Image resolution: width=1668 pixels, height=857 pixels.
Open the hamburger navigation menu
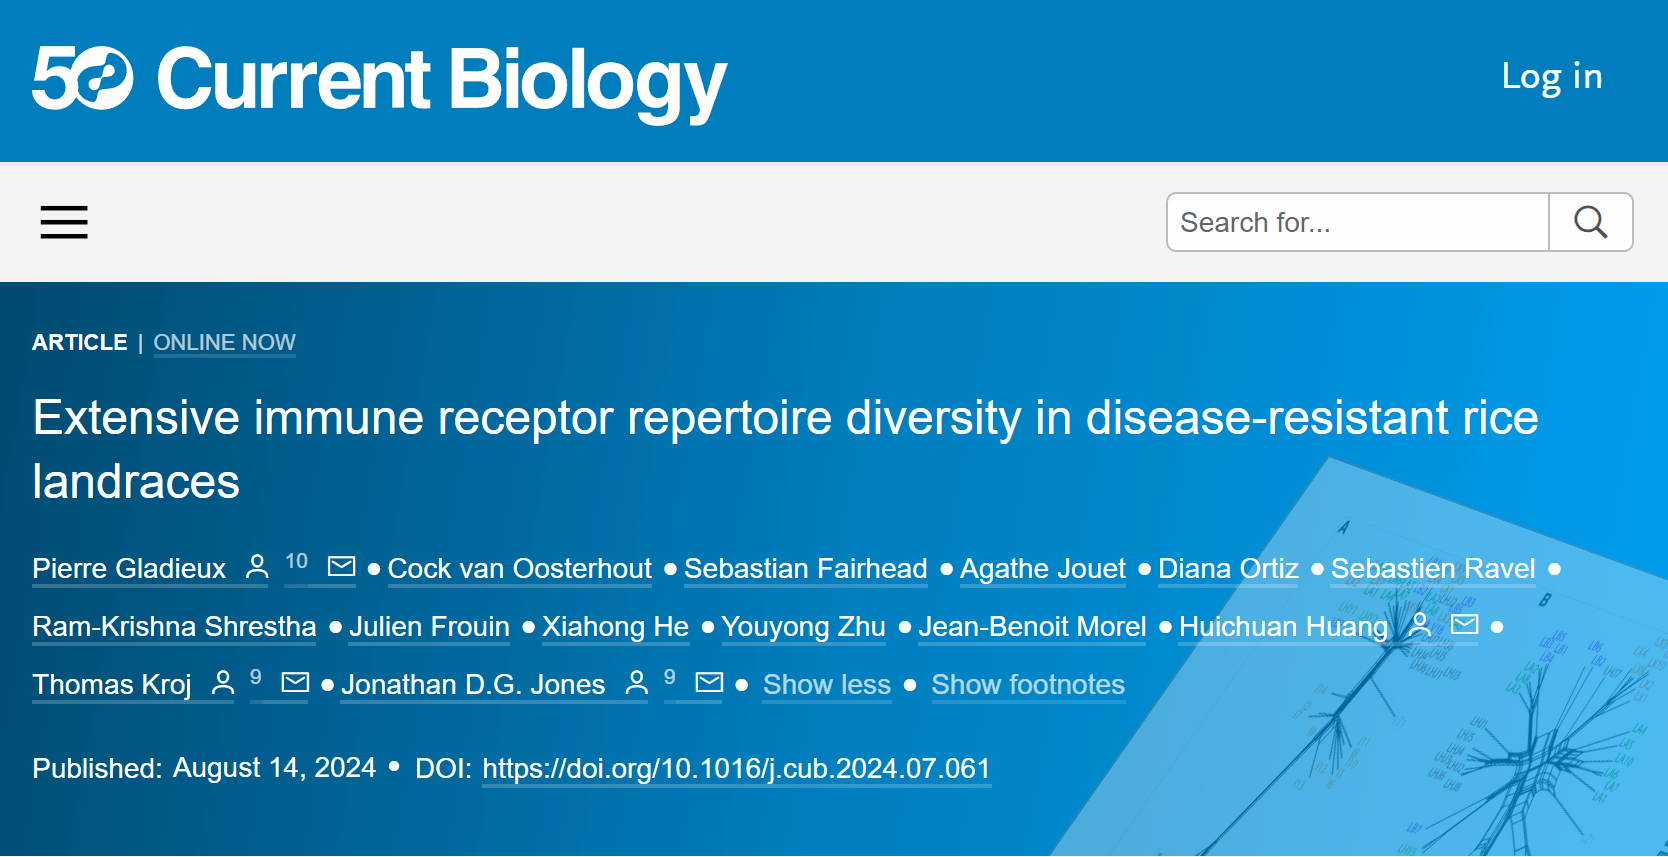pos(64,222)
